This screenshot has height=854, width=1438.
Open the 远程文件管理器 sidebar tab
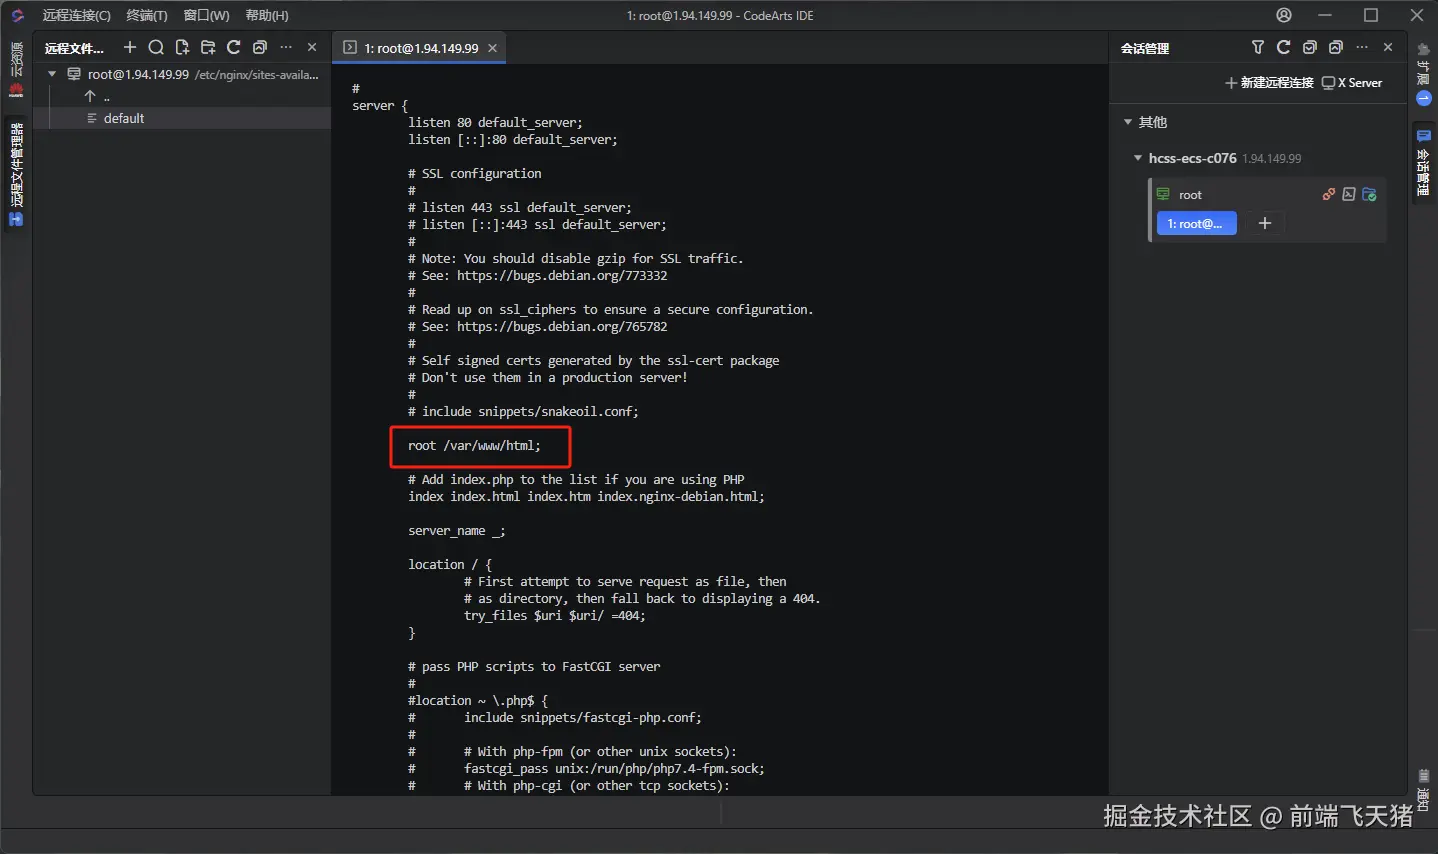(16, 175)
